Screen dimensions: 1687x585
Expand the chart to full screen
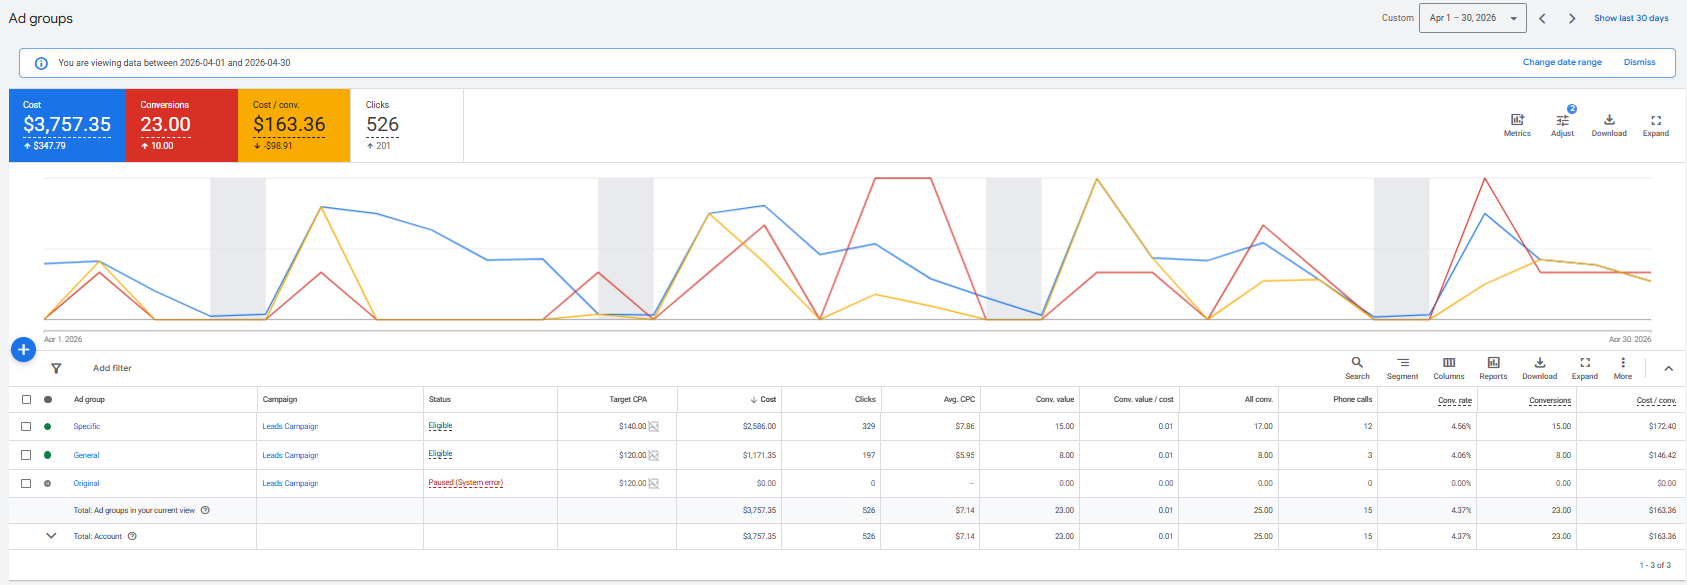pos(1656,125)
